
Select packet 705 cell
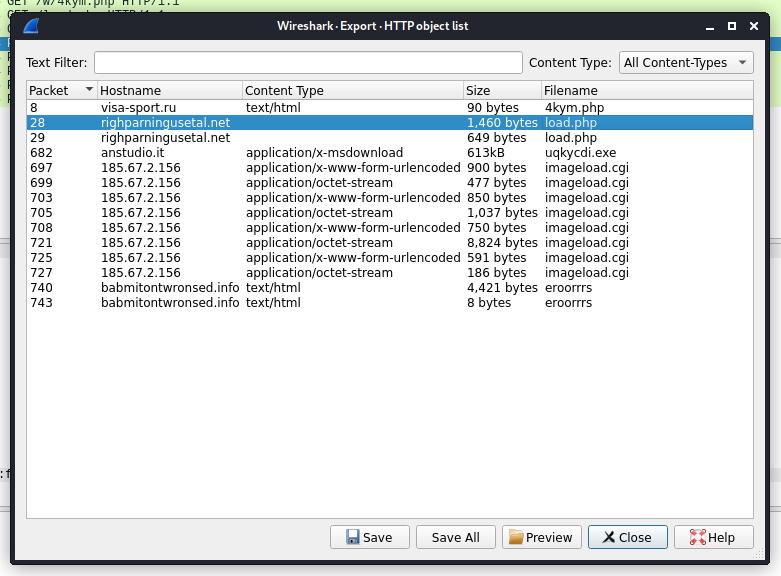point(41,212)
